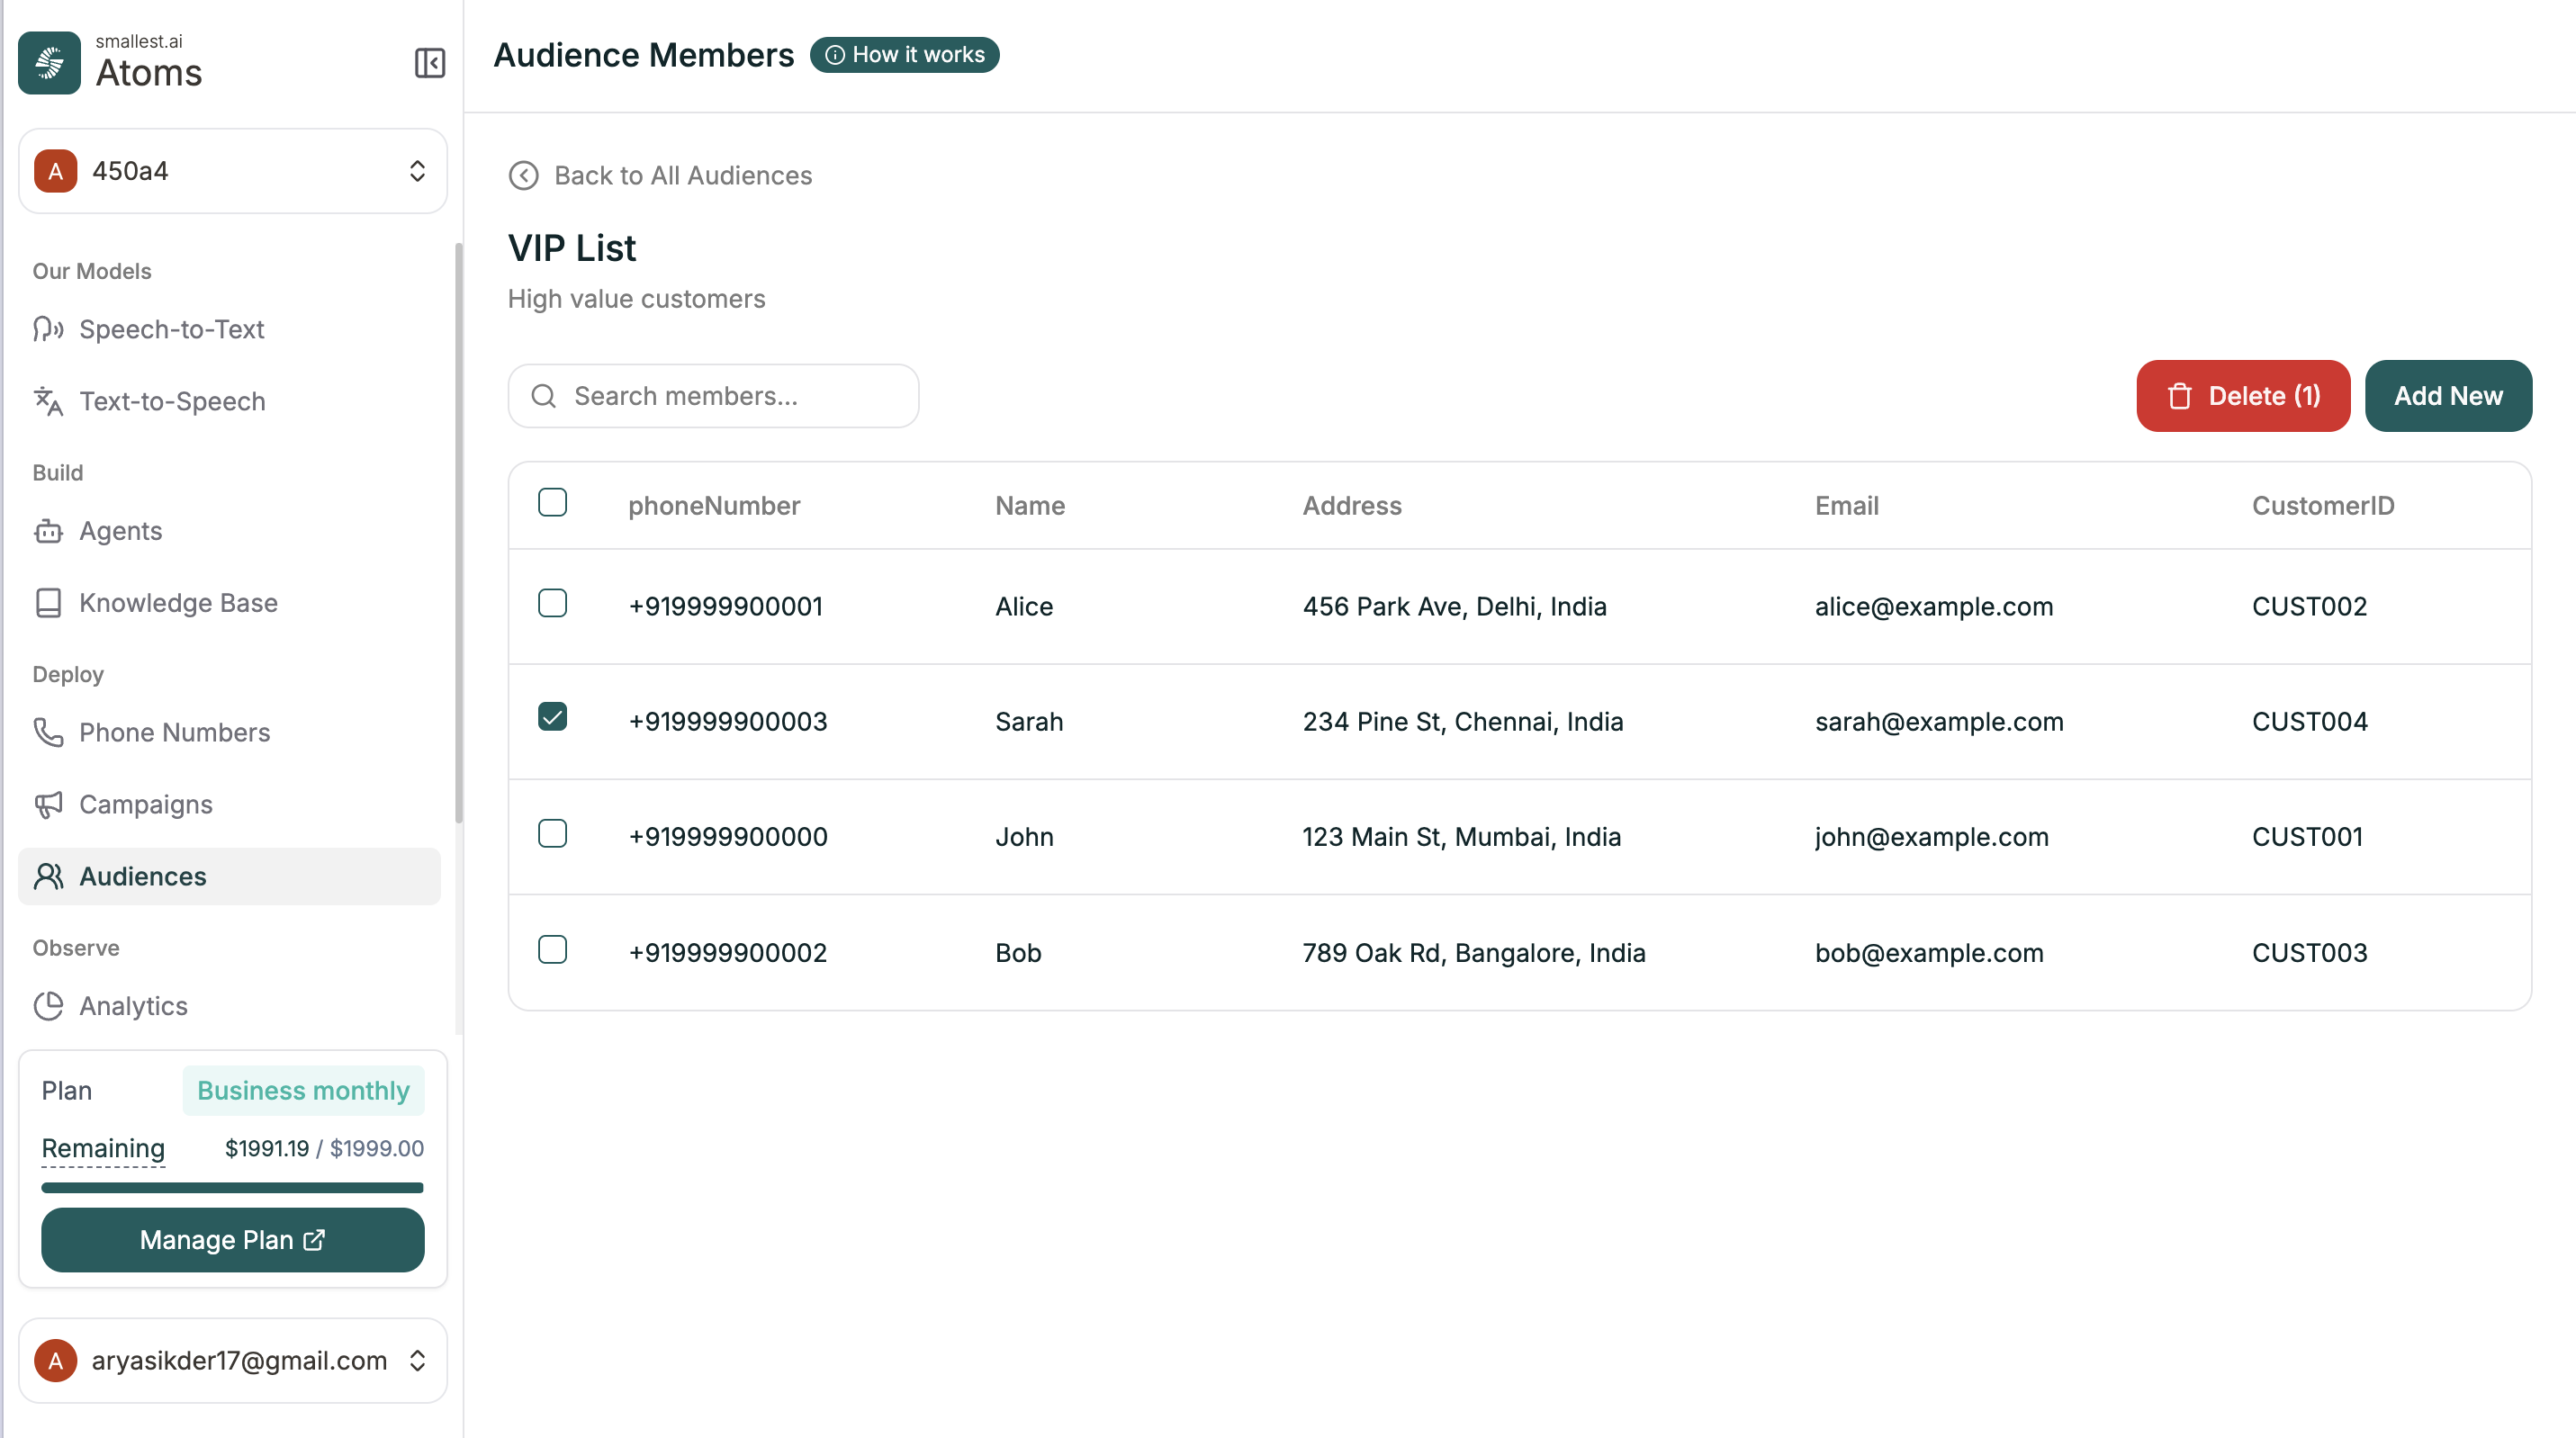Click the Text-to-Speech translate icon
Image resolution: width=2576 pixels, height=1438 pixels.
point(48,401)
